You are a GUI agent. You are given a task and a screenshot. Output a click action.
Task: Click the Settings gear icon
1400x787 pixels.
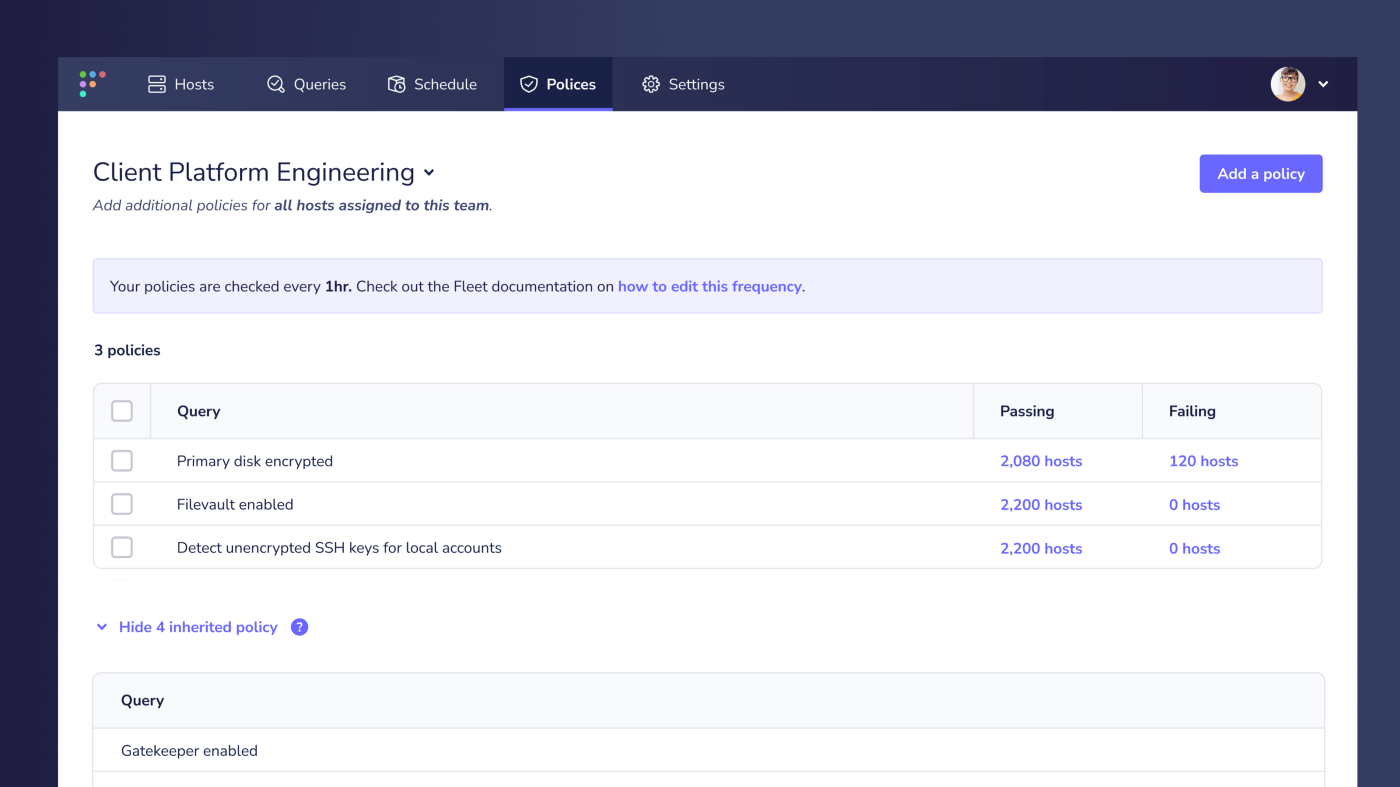(651, 84)
